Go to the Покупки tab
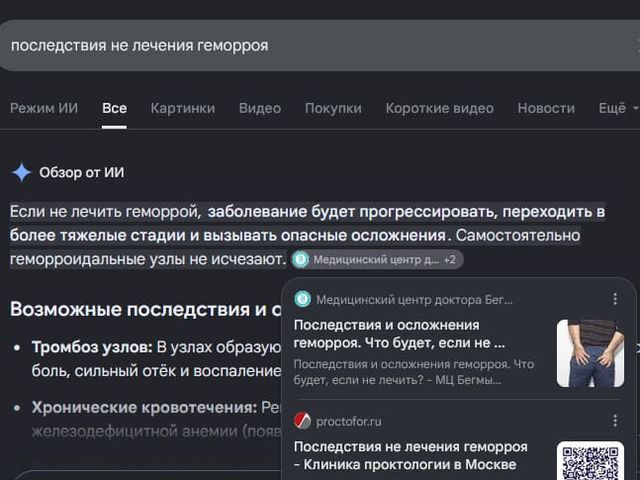 tap(333, 108)
